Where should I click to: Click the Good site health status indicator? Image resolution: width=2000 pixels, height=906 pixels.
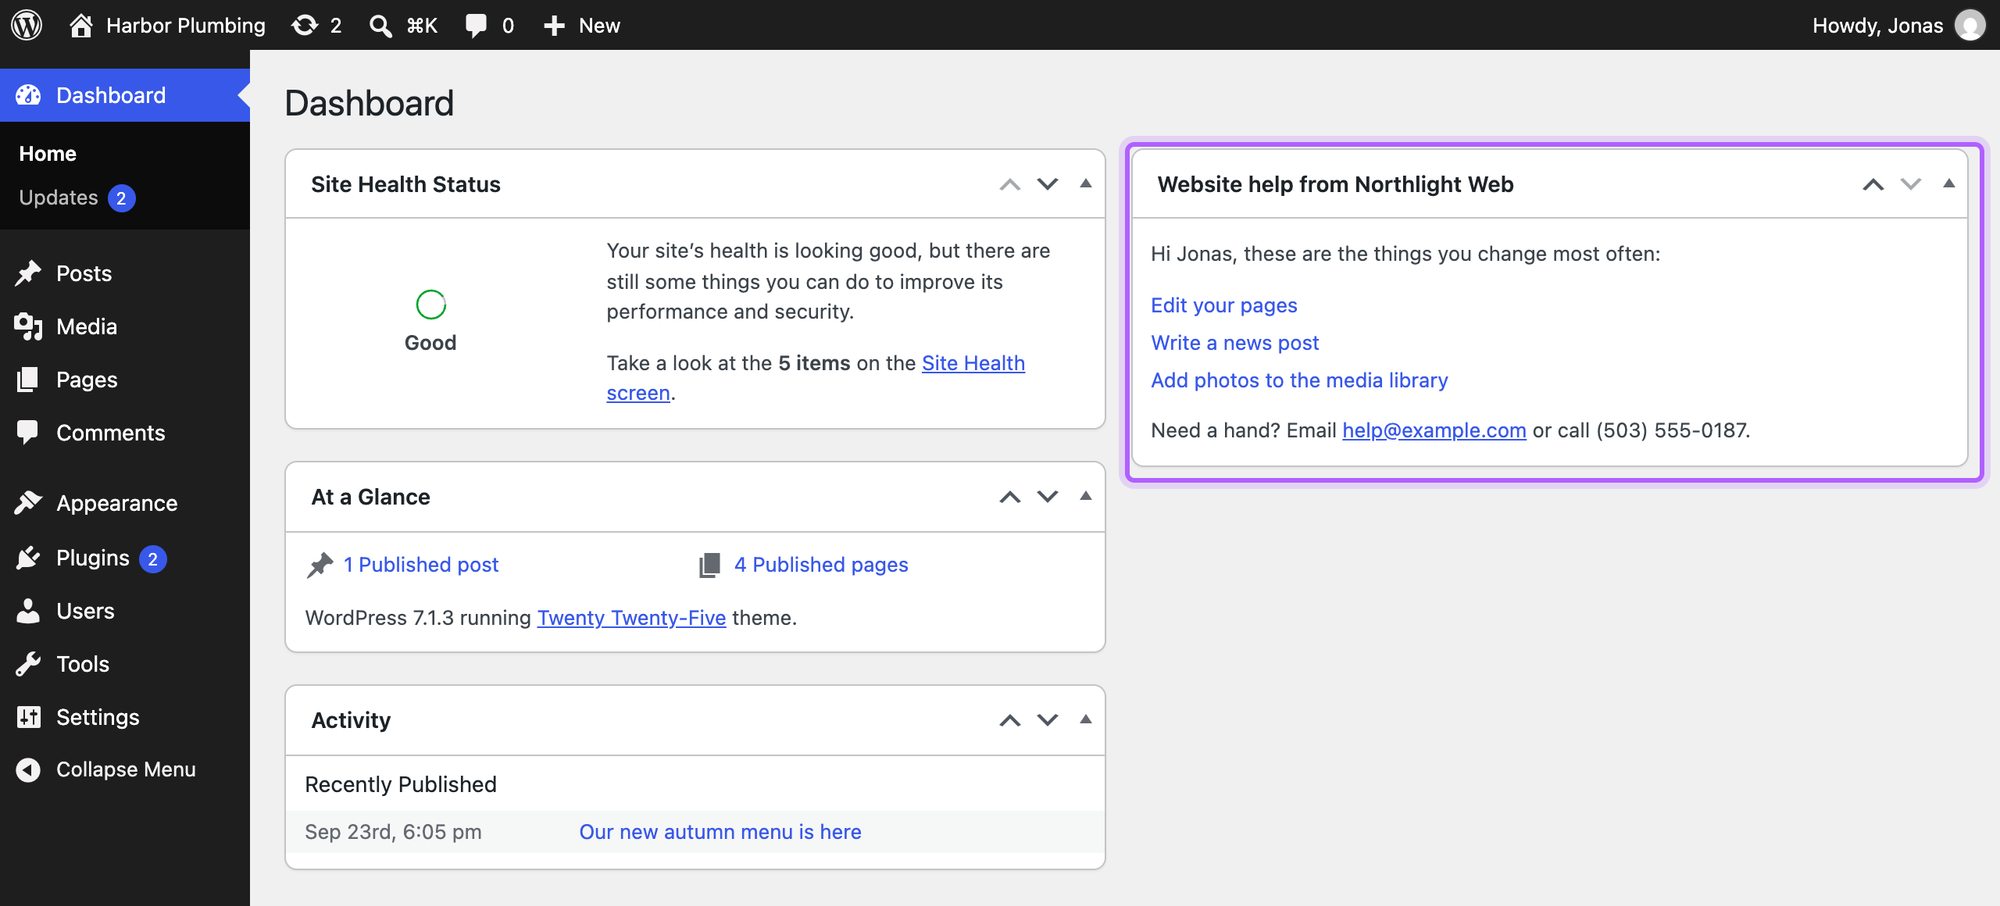click(431, 322)
